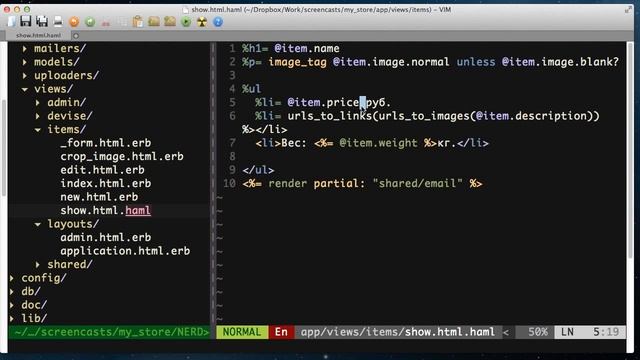This screenshot has width=640, height=360.
Task: Click the fullscreen arrows icon in title bar
Action: 628,9
